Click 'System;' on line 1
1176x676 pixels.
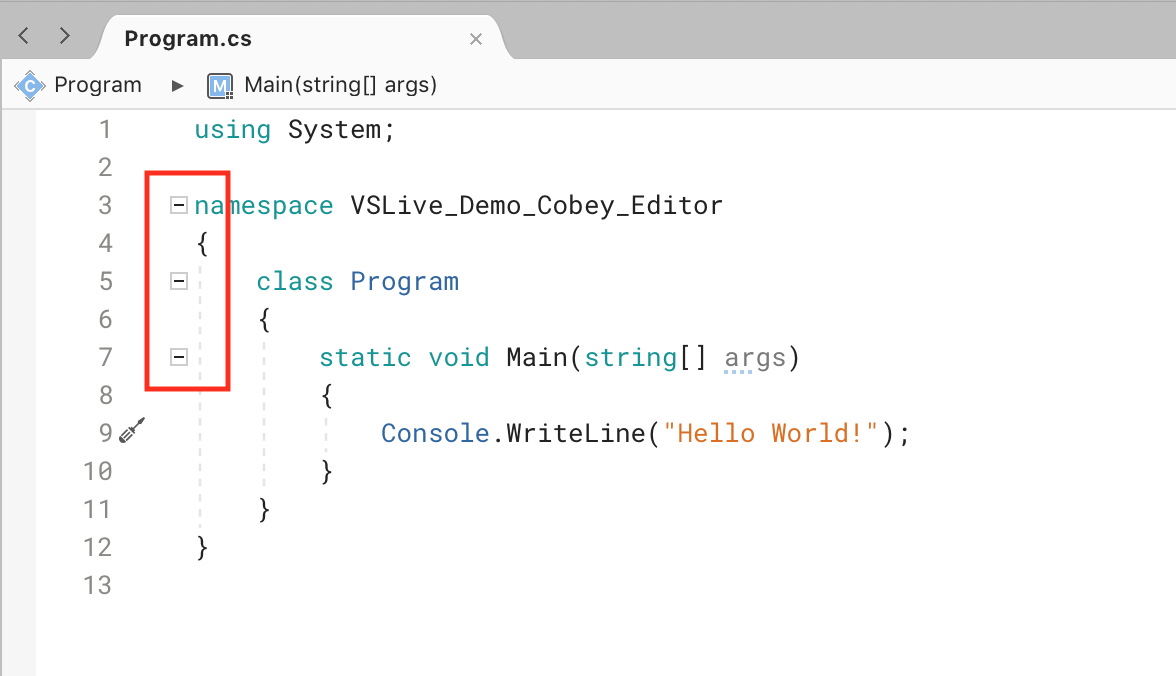pyautogui.click(x=341, y=130)
